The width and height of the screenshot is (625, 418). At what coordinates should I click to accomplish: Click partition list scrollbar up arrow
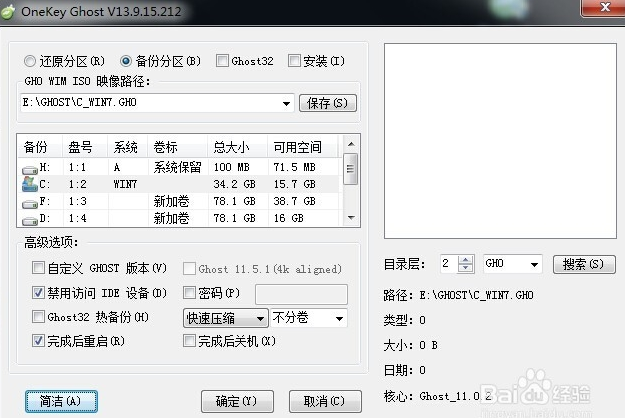coord(351,144)
